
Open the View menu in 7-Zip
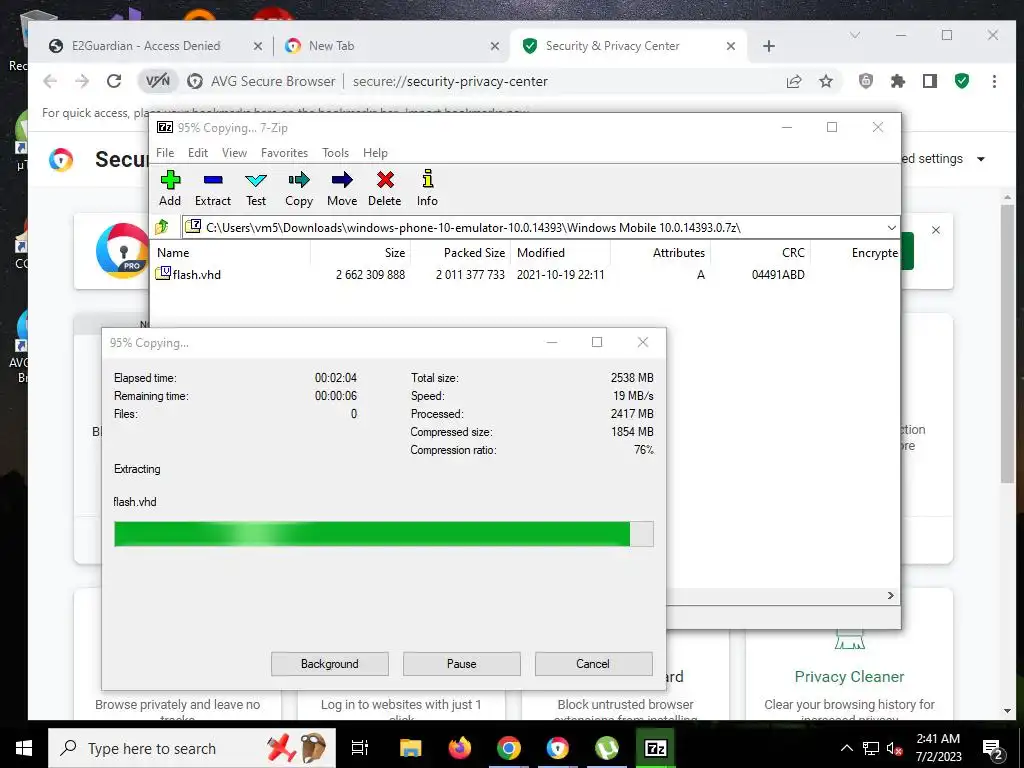point(234,153)
